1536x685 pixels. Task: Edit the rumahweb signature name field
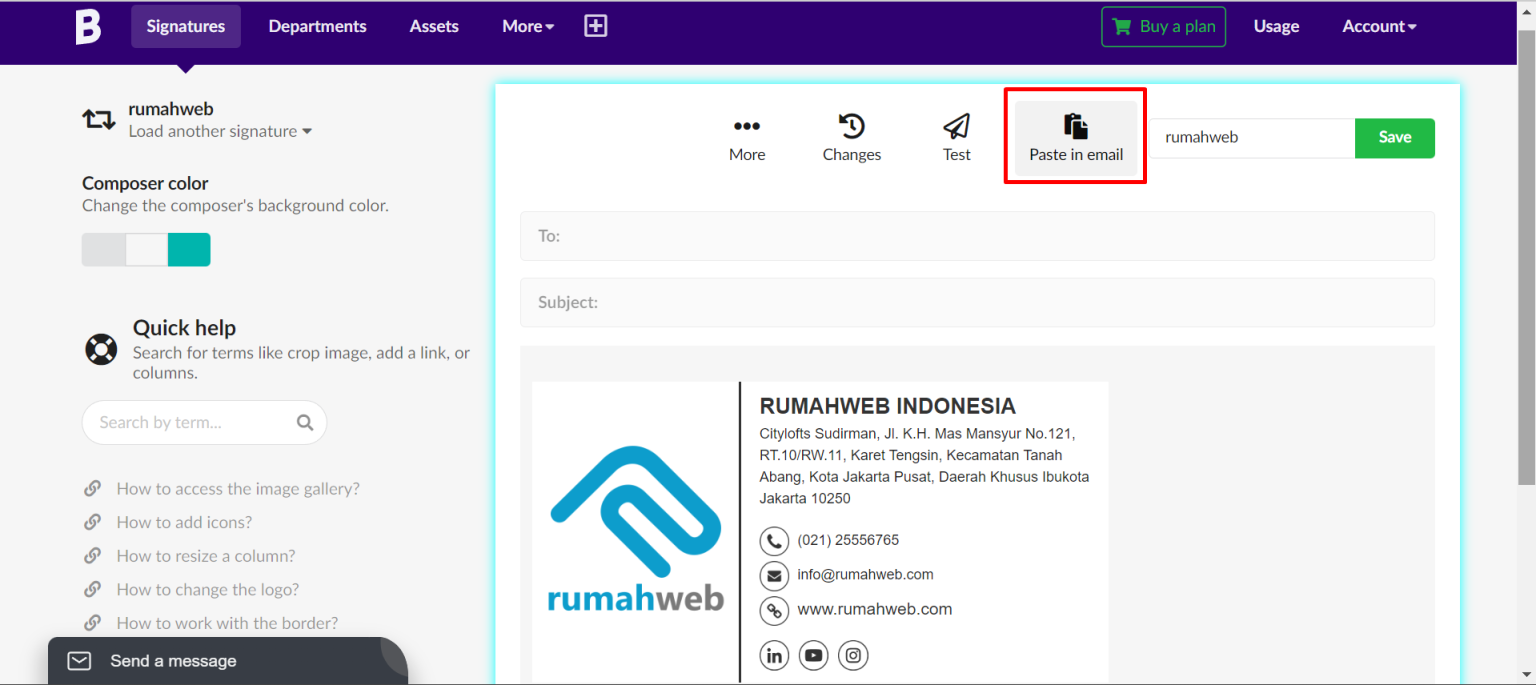coord(1252,138)
